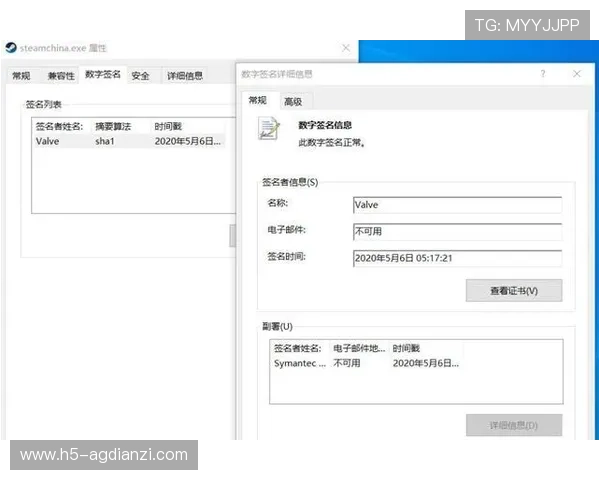
Task: Switch to the 详细信息 tab
Action: [x=184, y=76]
